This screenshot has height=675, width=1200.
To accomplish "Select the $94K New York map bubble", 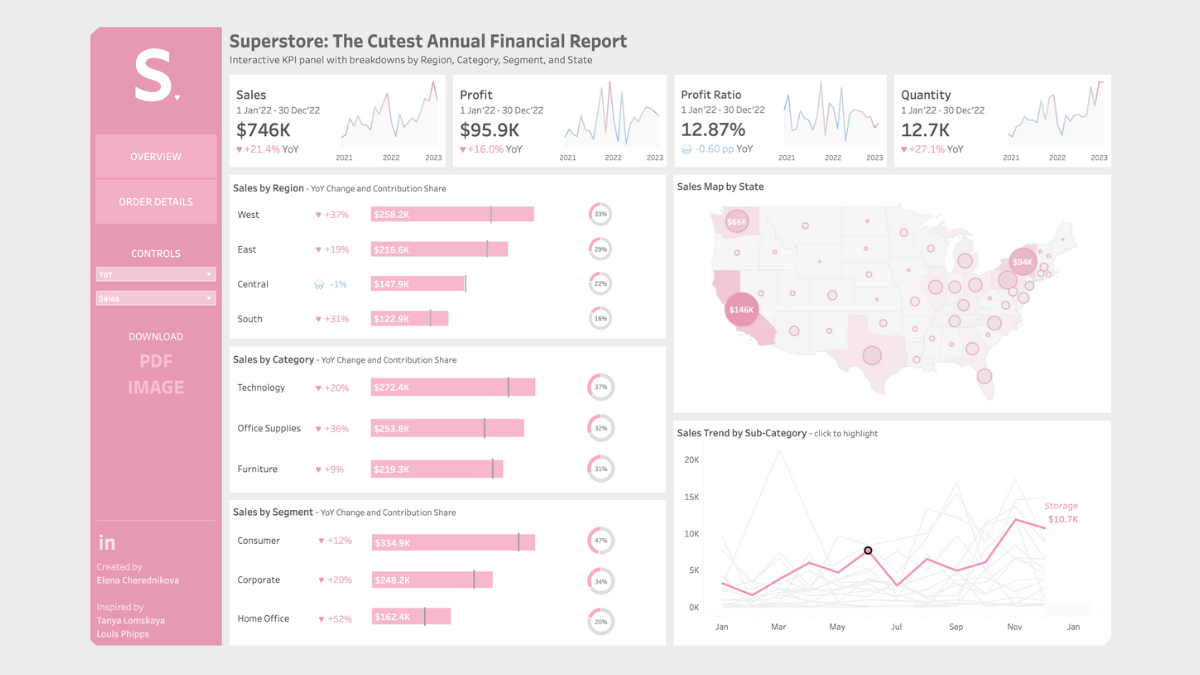I will coord(1022,262).
